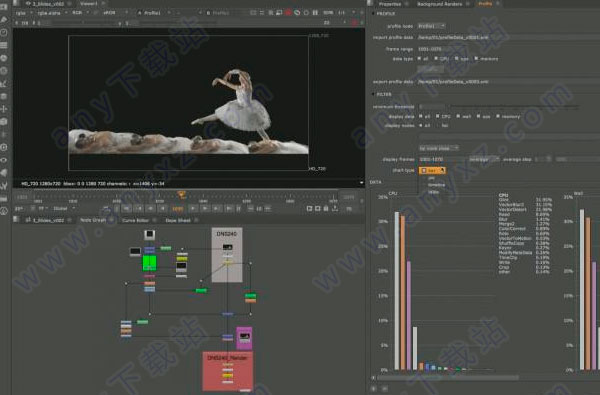Collapse the FILTER section
Screen dimensions: 600x395
point(373,94)
